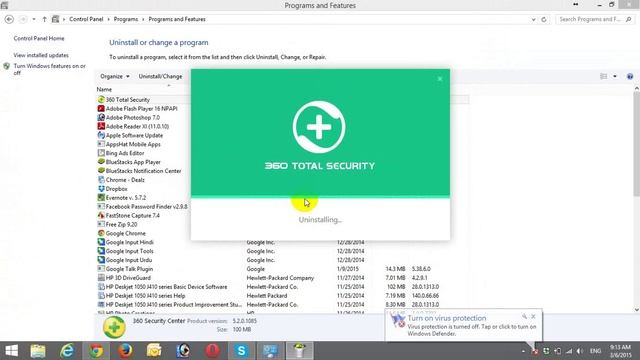Open Control Panel Home link
640x360 pixels.
[39, 38]
